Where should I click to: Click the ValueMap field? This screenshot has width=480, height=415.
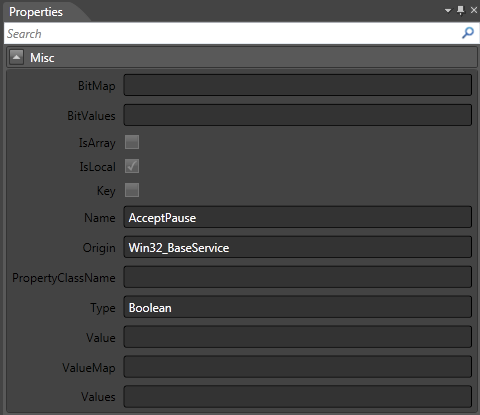click(298, 367)
